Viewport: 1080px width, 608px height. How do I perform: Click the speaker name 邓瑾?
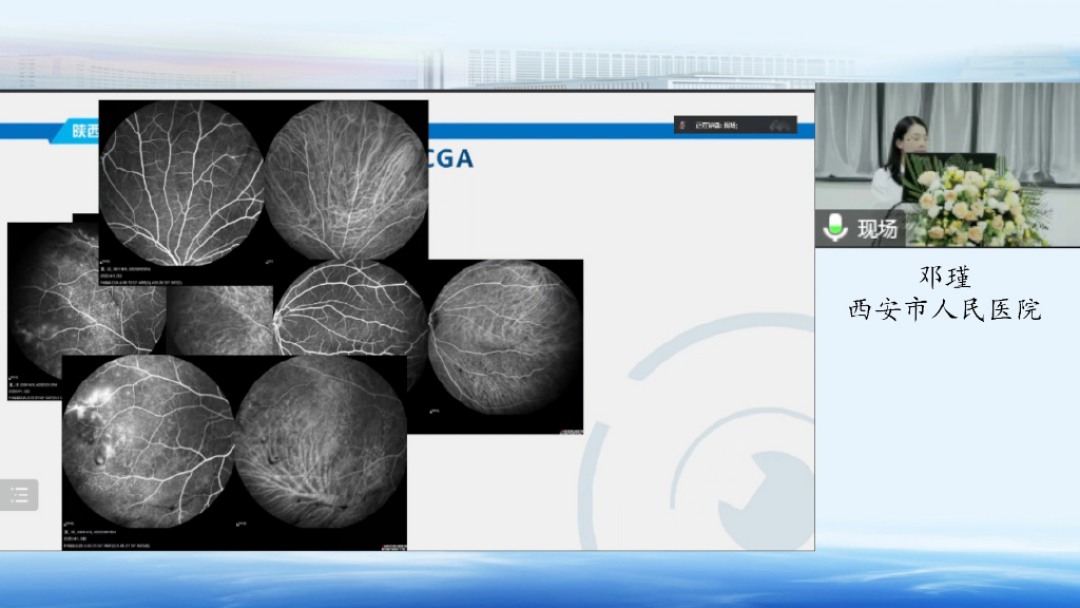pyautogui.click(x=945, y=278)
